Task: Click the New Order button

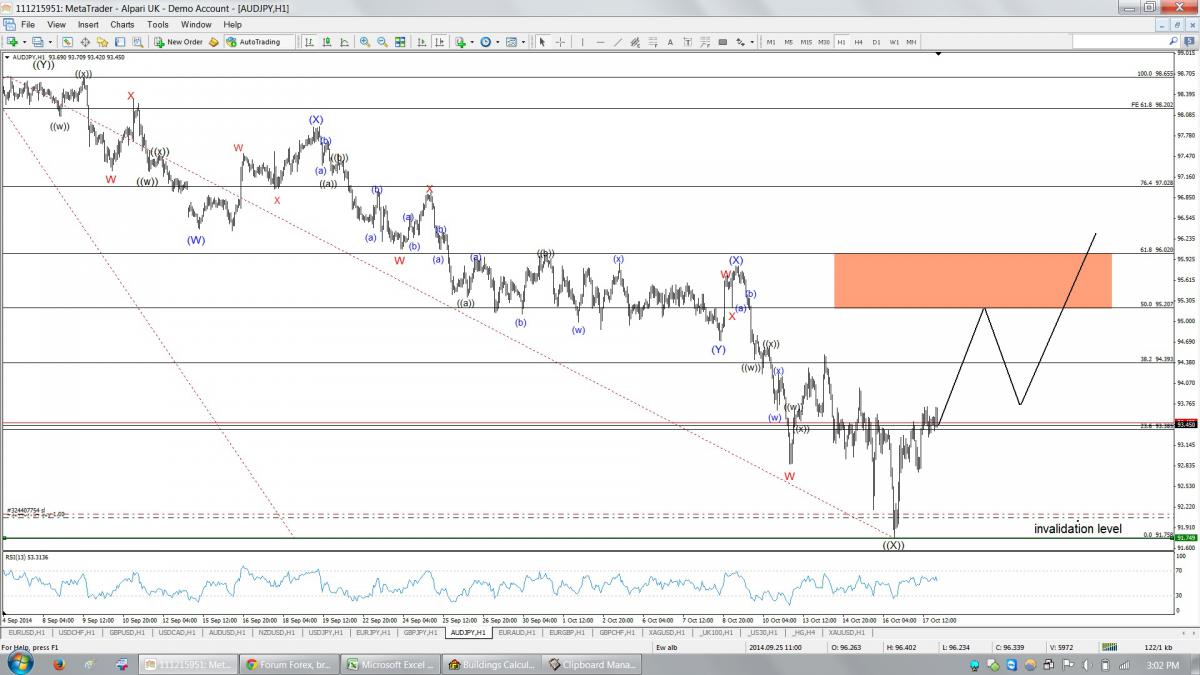Action: tap(178, 42)
